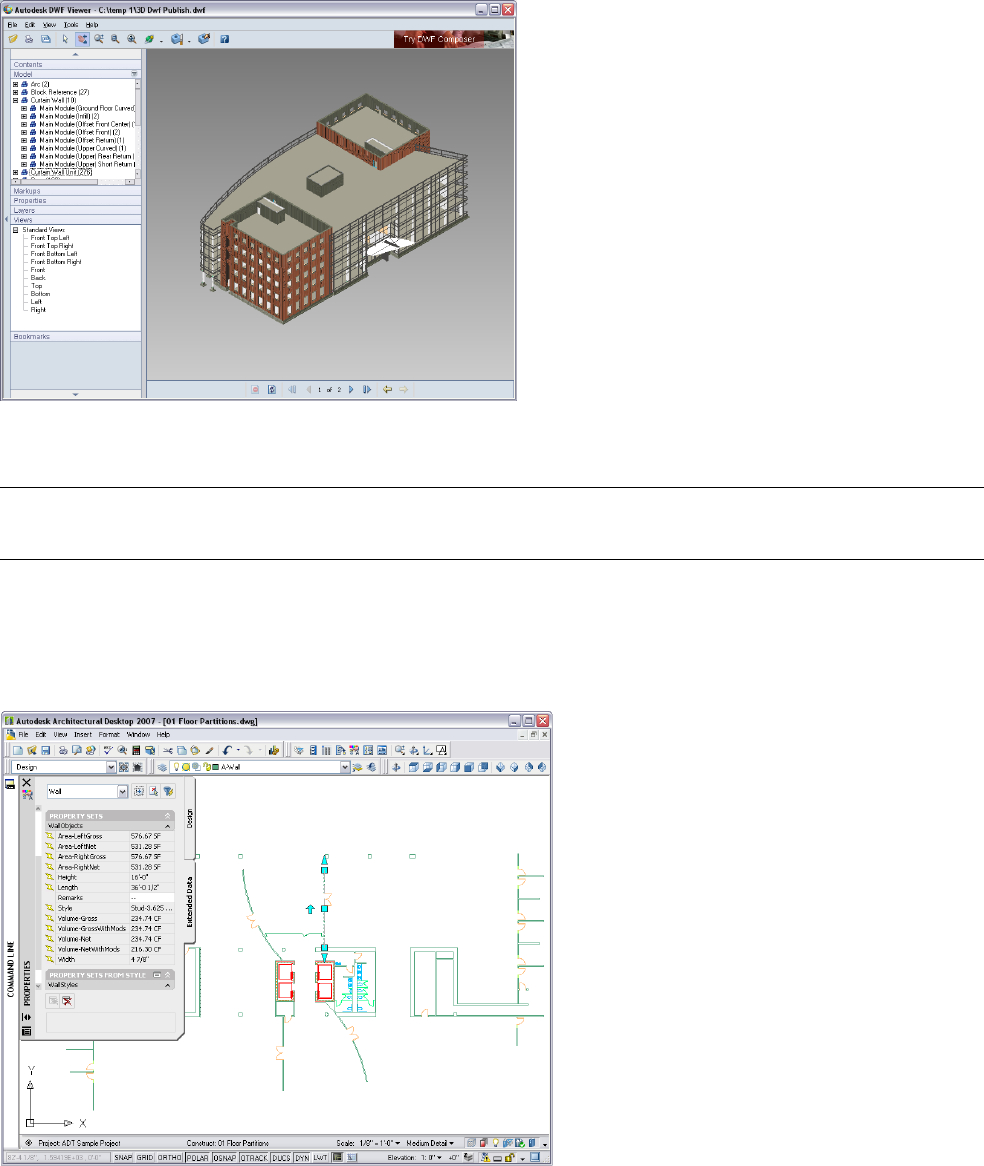
Task: Open the Tools menu in DWF Viewer
Action: [71, 25]
